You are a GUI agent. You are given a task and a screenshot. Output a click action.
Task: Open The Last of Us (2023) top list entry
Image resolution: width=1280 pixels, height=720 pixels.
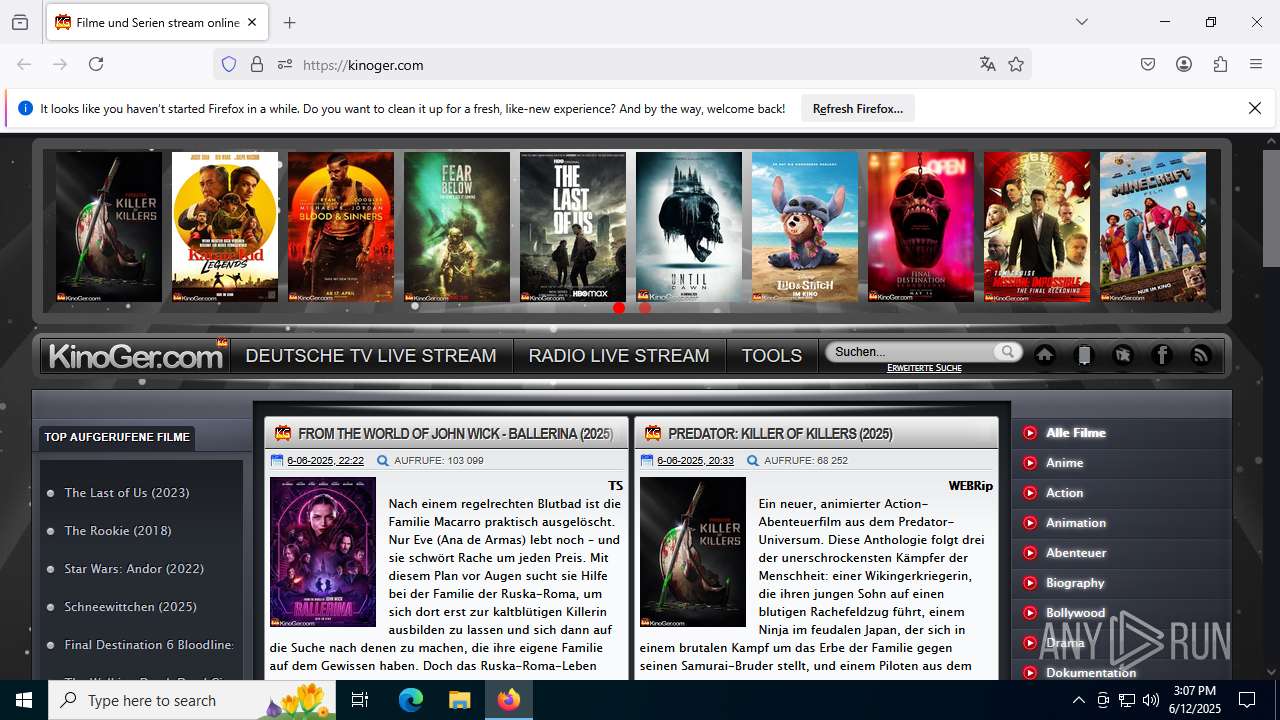pyautogui.click(x=127, y=492)
